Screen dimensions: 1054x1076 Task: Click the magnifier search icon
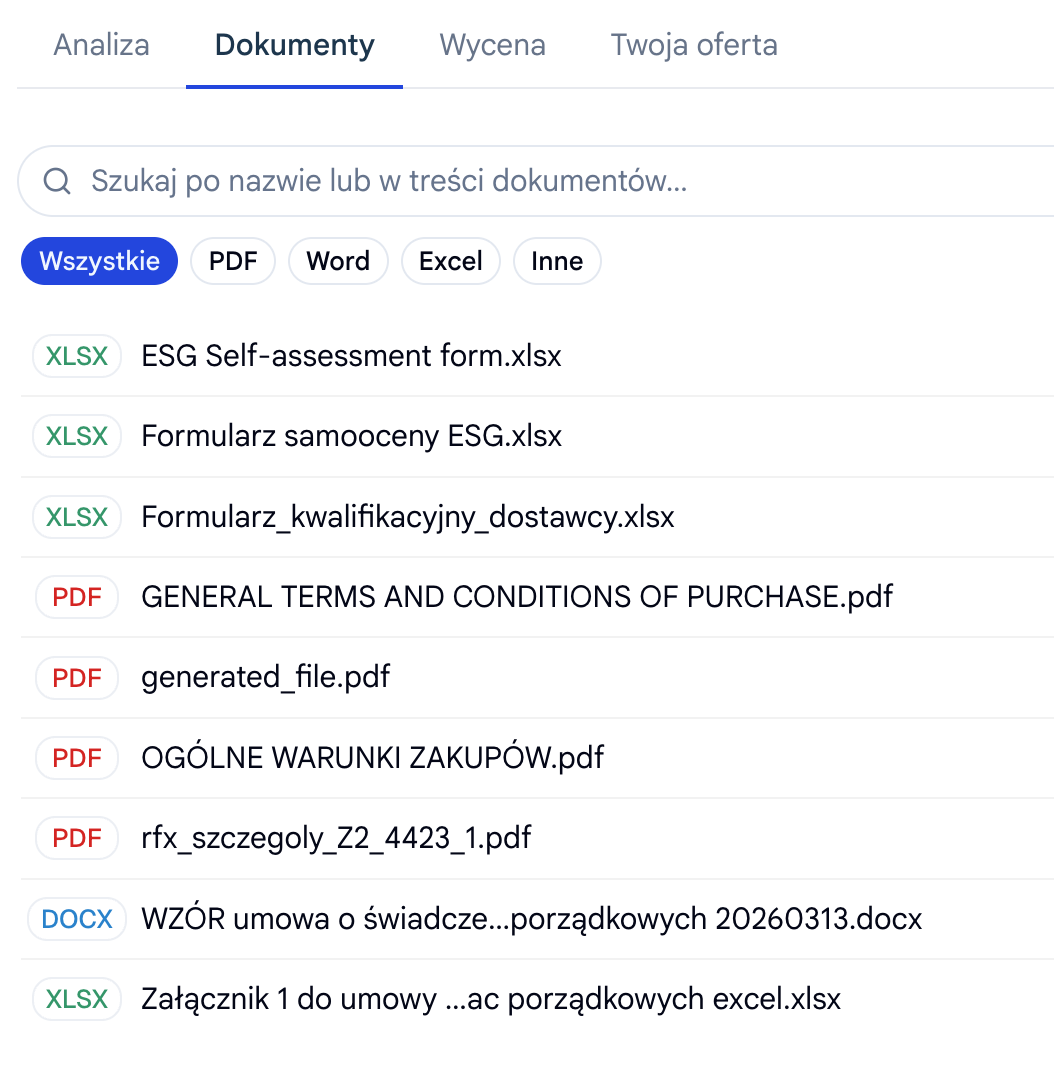(57, 181)
